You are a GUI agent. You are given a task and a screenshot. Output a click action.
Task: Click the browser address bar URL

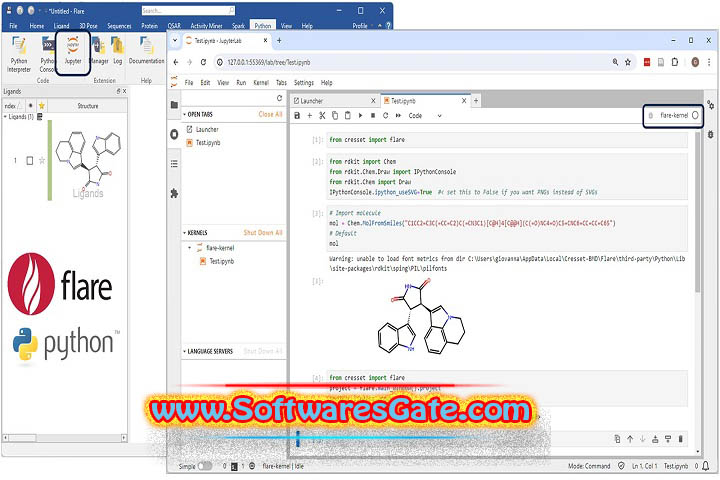click(x=269, y=62)
